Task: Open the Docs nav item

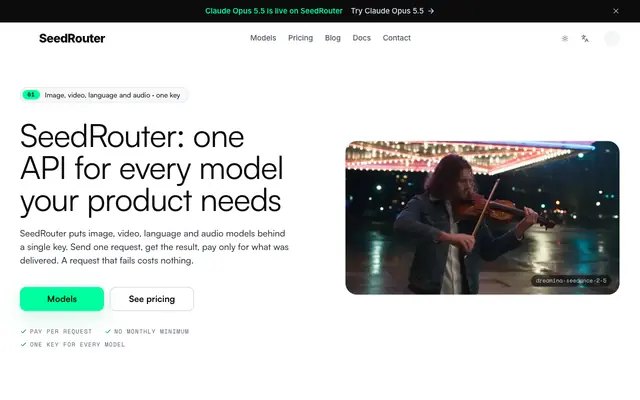Action: 362,38
